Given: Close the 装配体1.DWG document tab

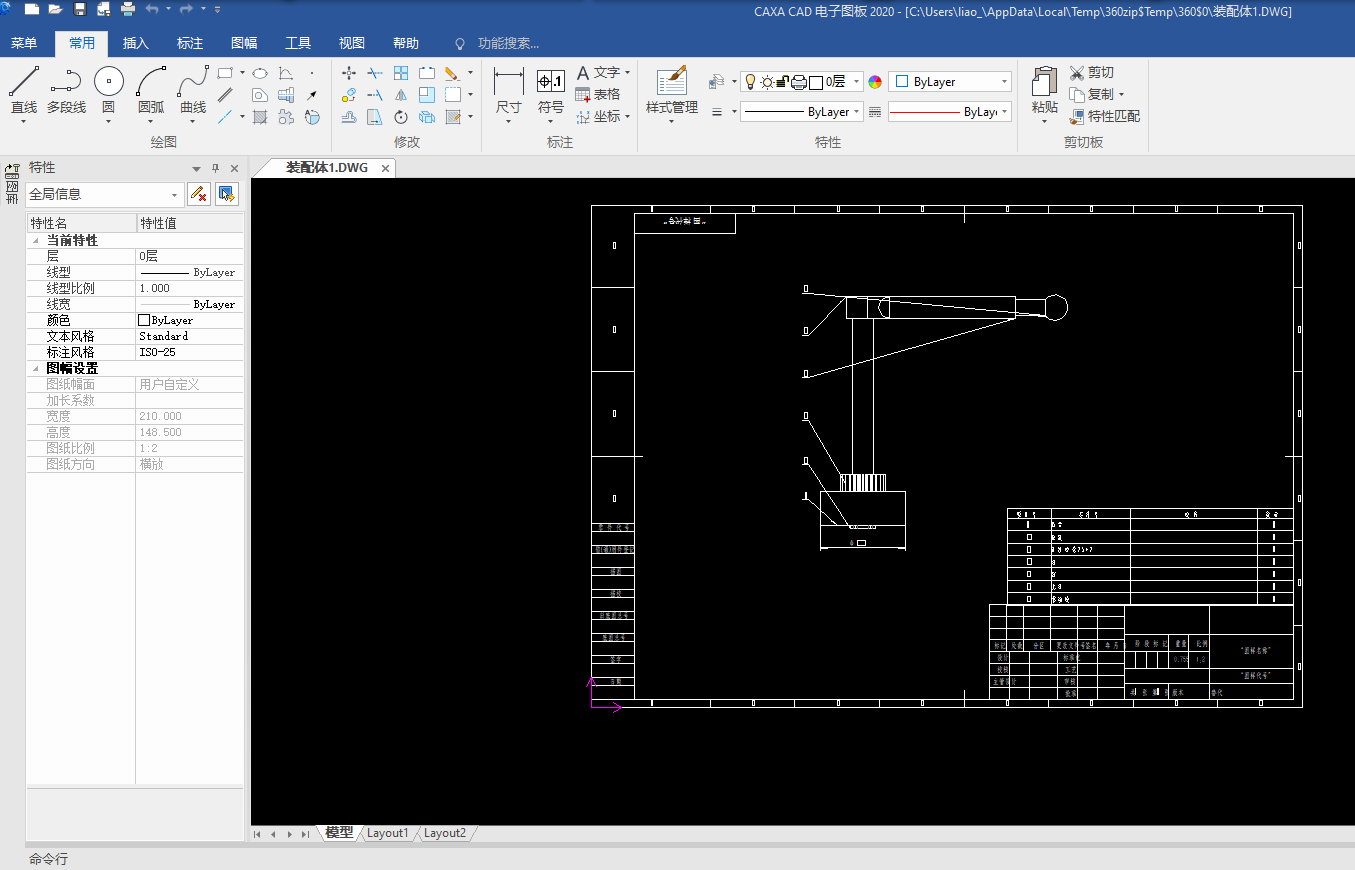Looking at the screenshot, I should pyautogui.click(x=385, y=168).
